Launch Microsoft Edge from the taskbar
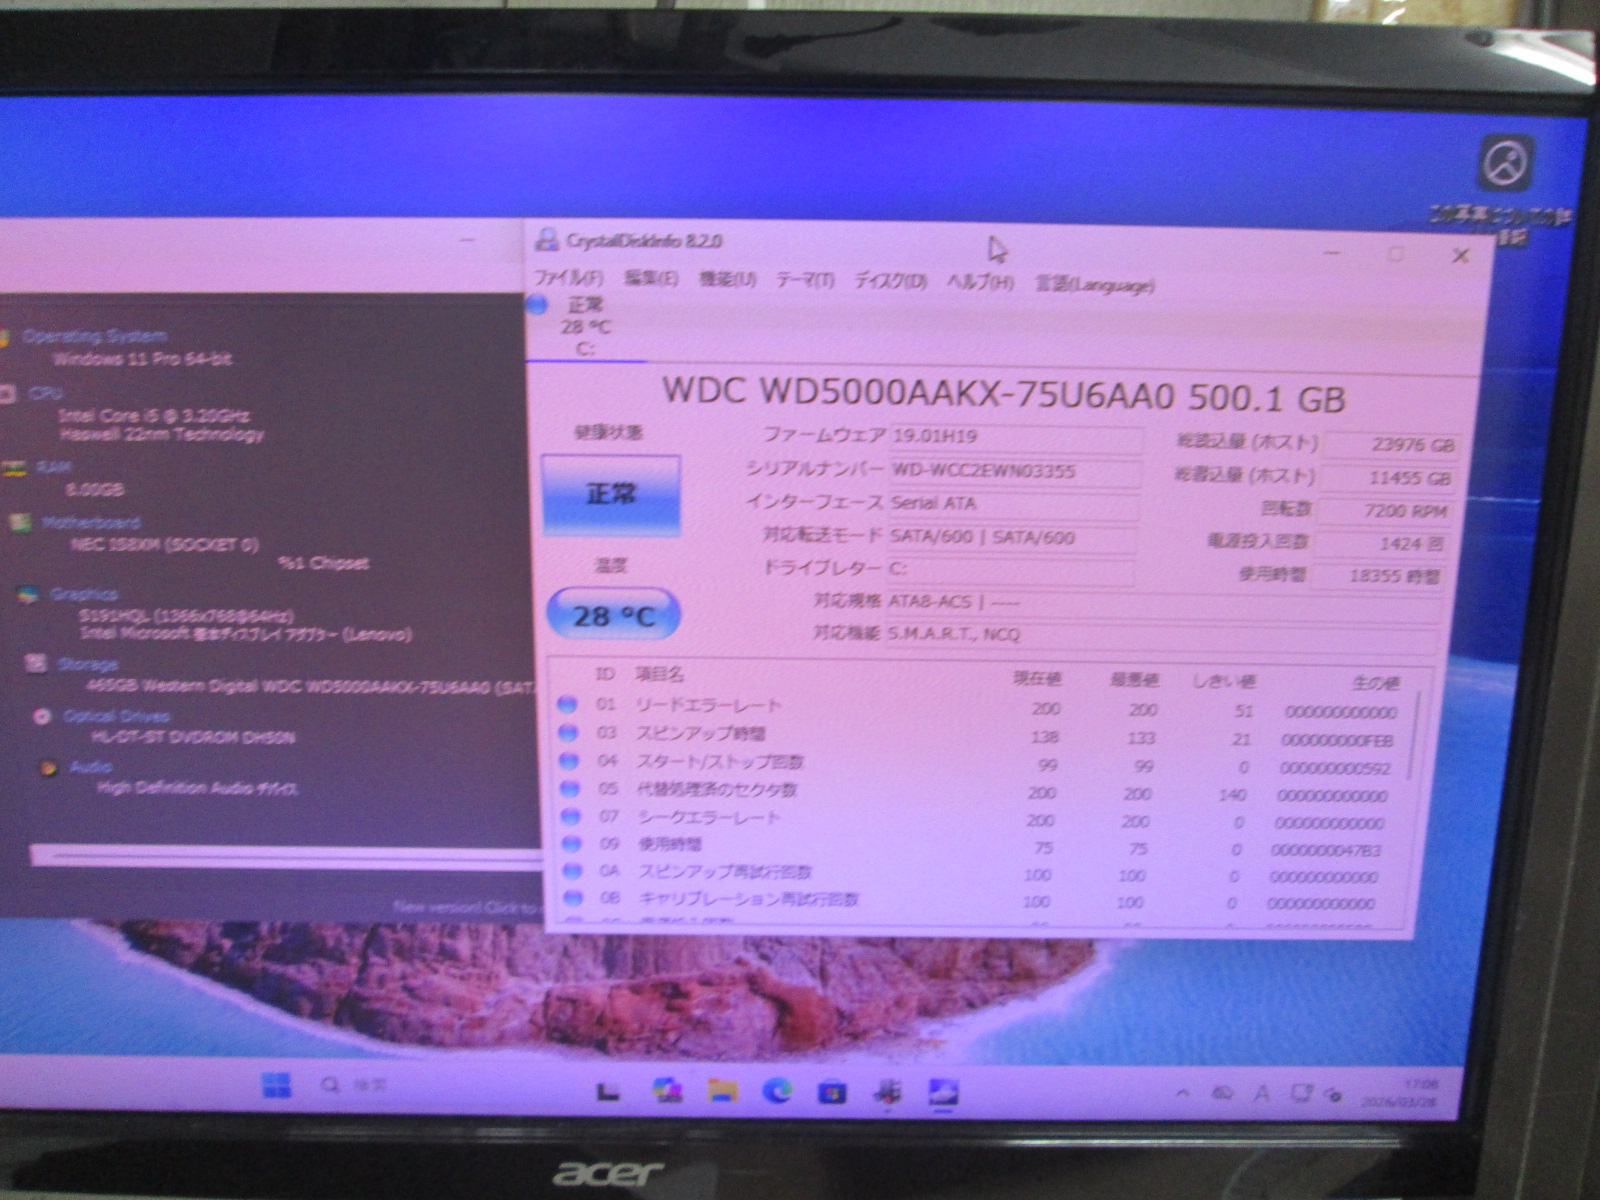Viewport: 1600px width, 1200px height. coord(777,1091)
